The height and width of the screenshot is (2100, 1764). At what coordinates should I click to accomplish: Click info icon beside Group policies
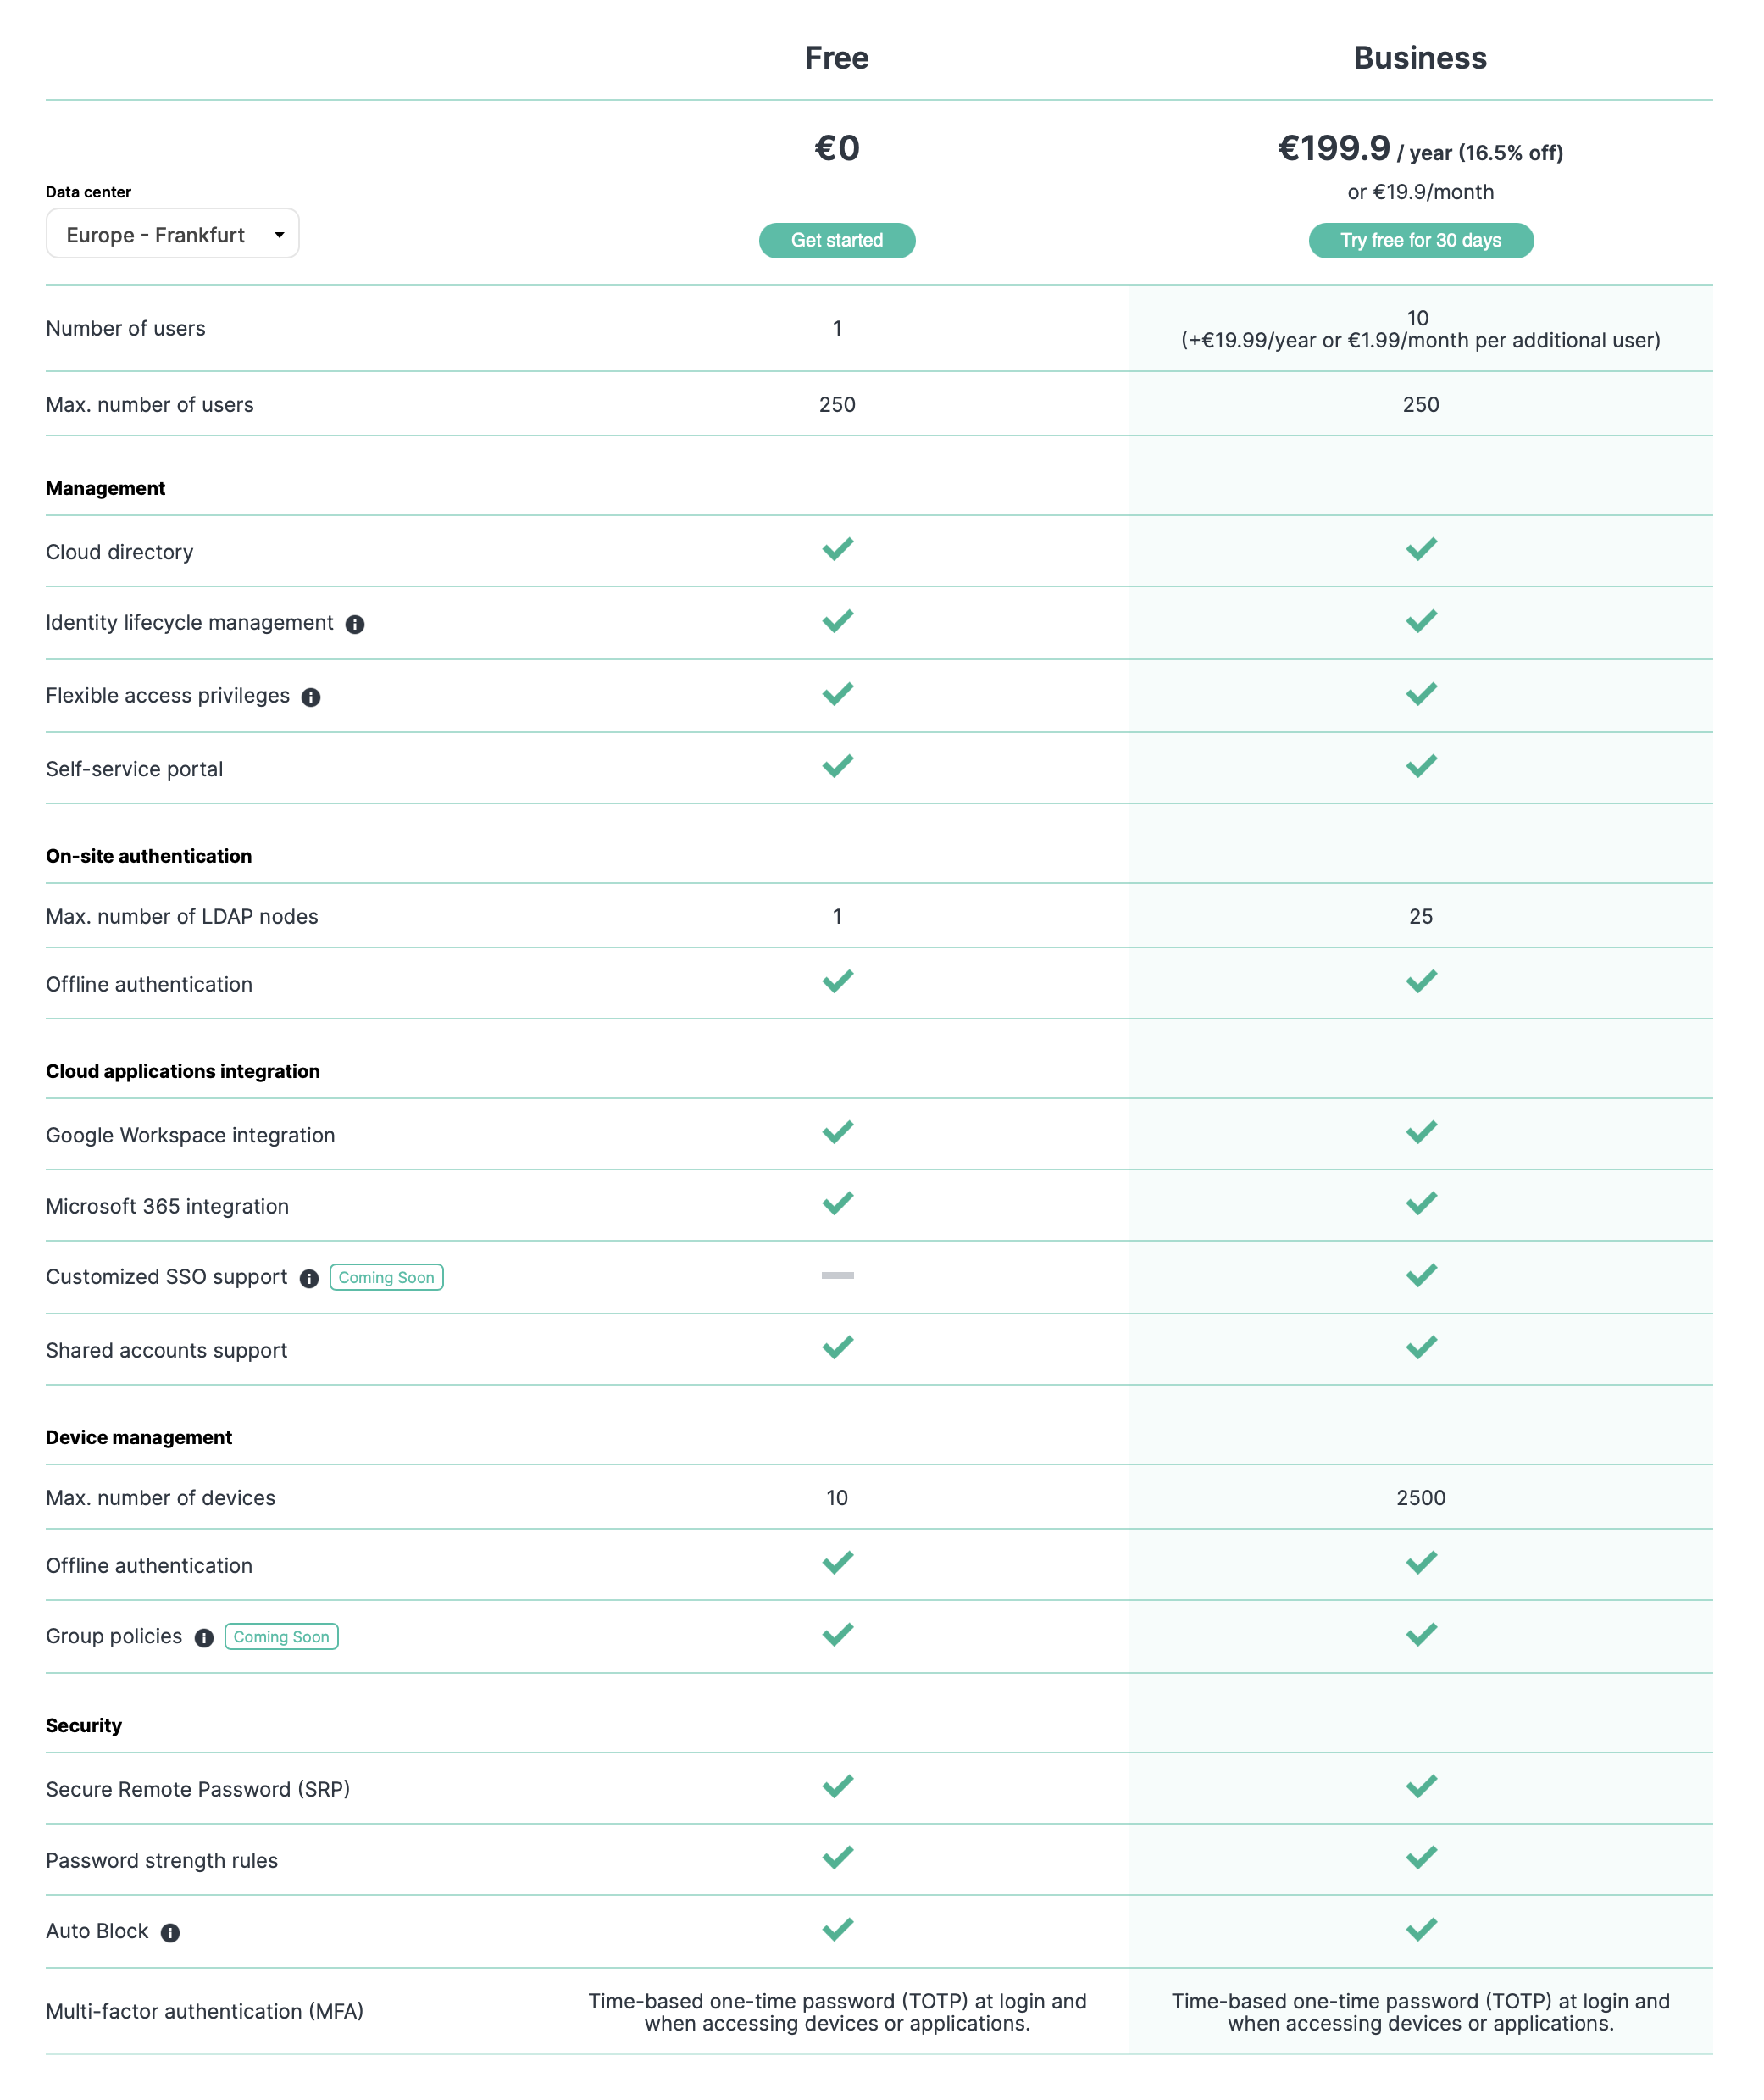[204, 1637]
